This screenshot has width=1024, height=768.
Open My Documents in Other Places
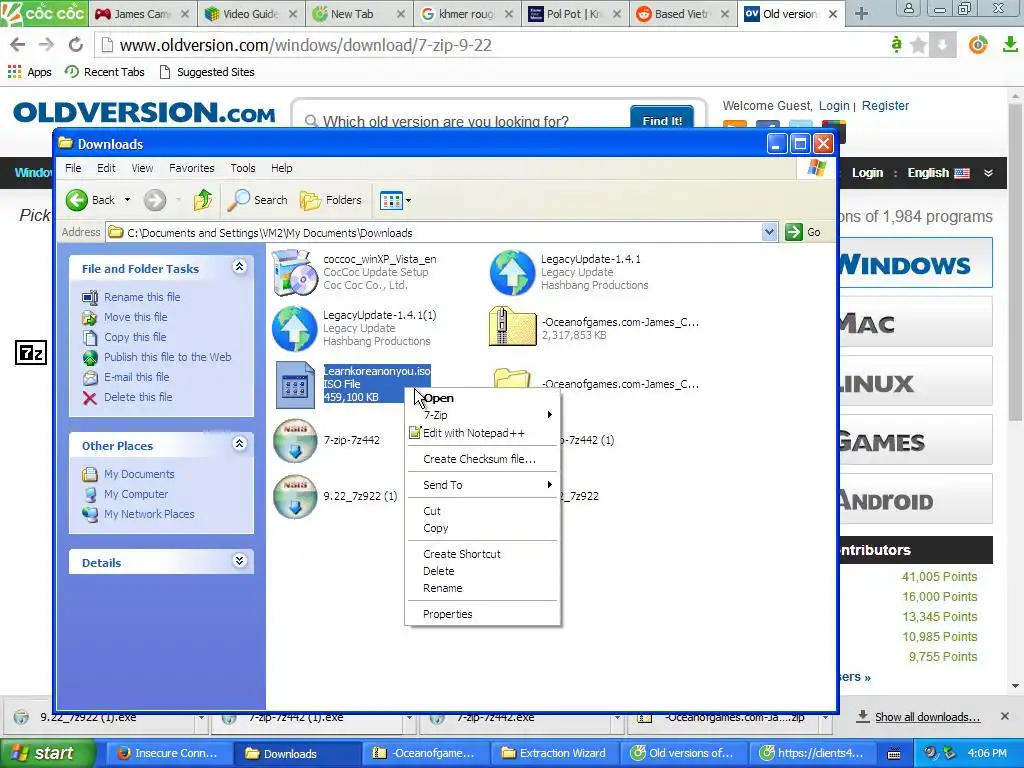point(138,474)
